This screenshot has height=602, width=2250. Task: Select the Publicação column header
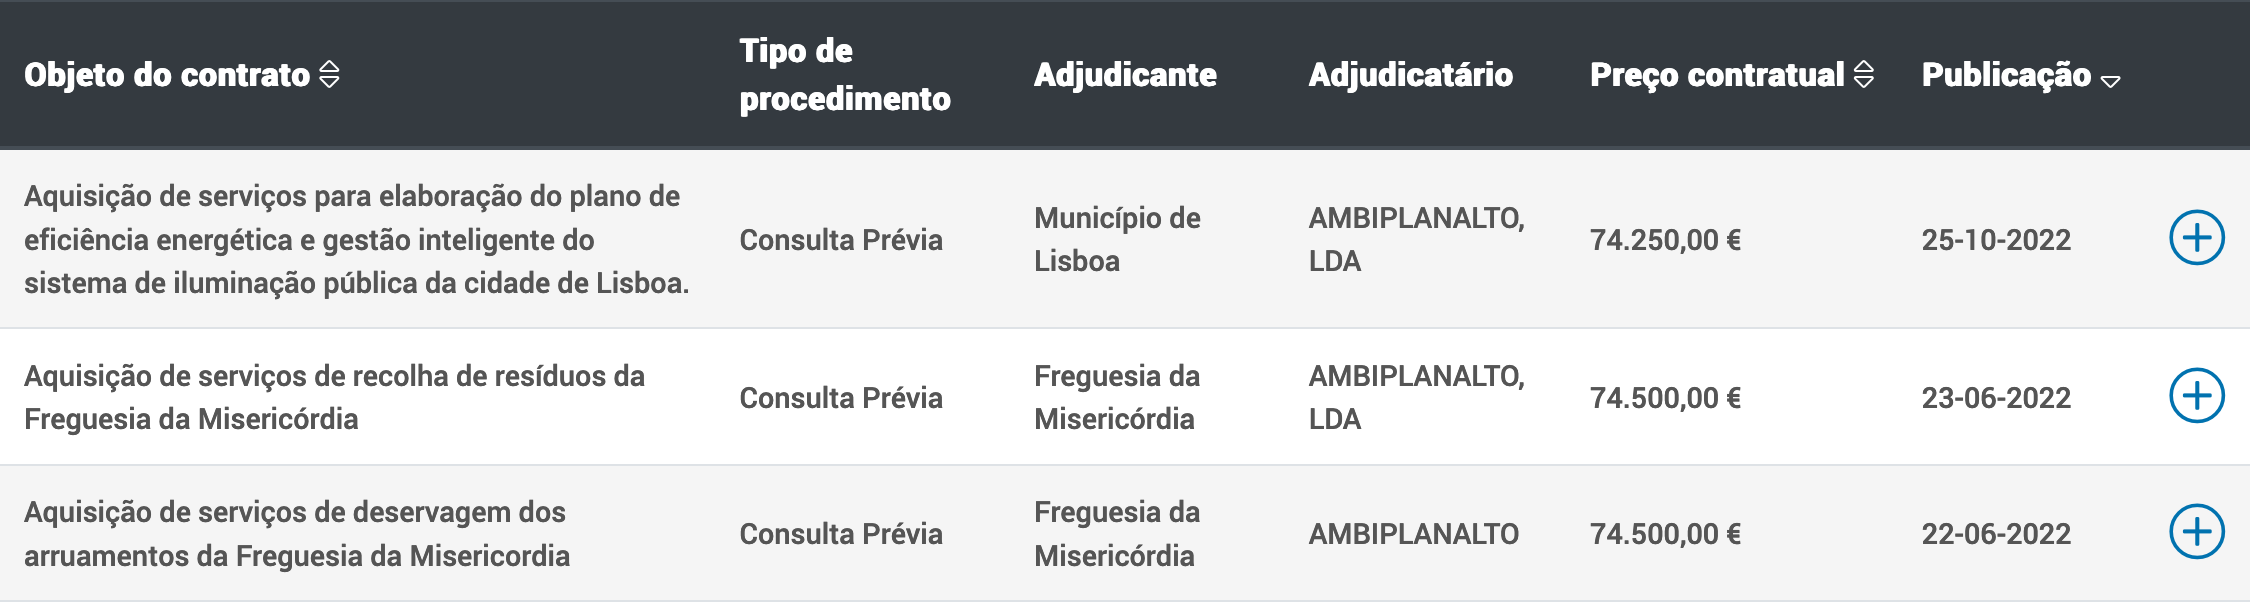tap(2006, 74)
